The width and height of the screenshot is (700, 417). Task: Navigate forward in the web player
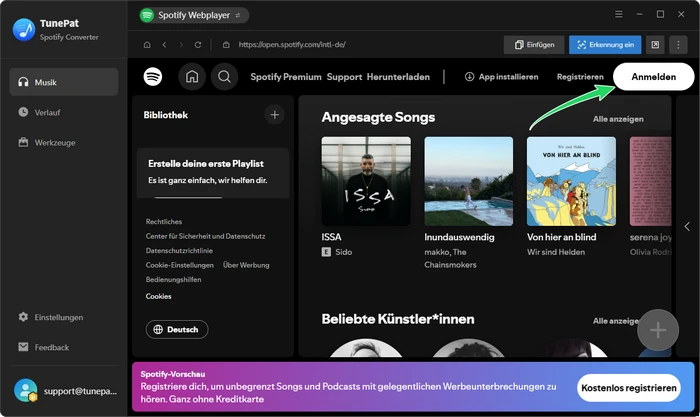click(181, 45)
